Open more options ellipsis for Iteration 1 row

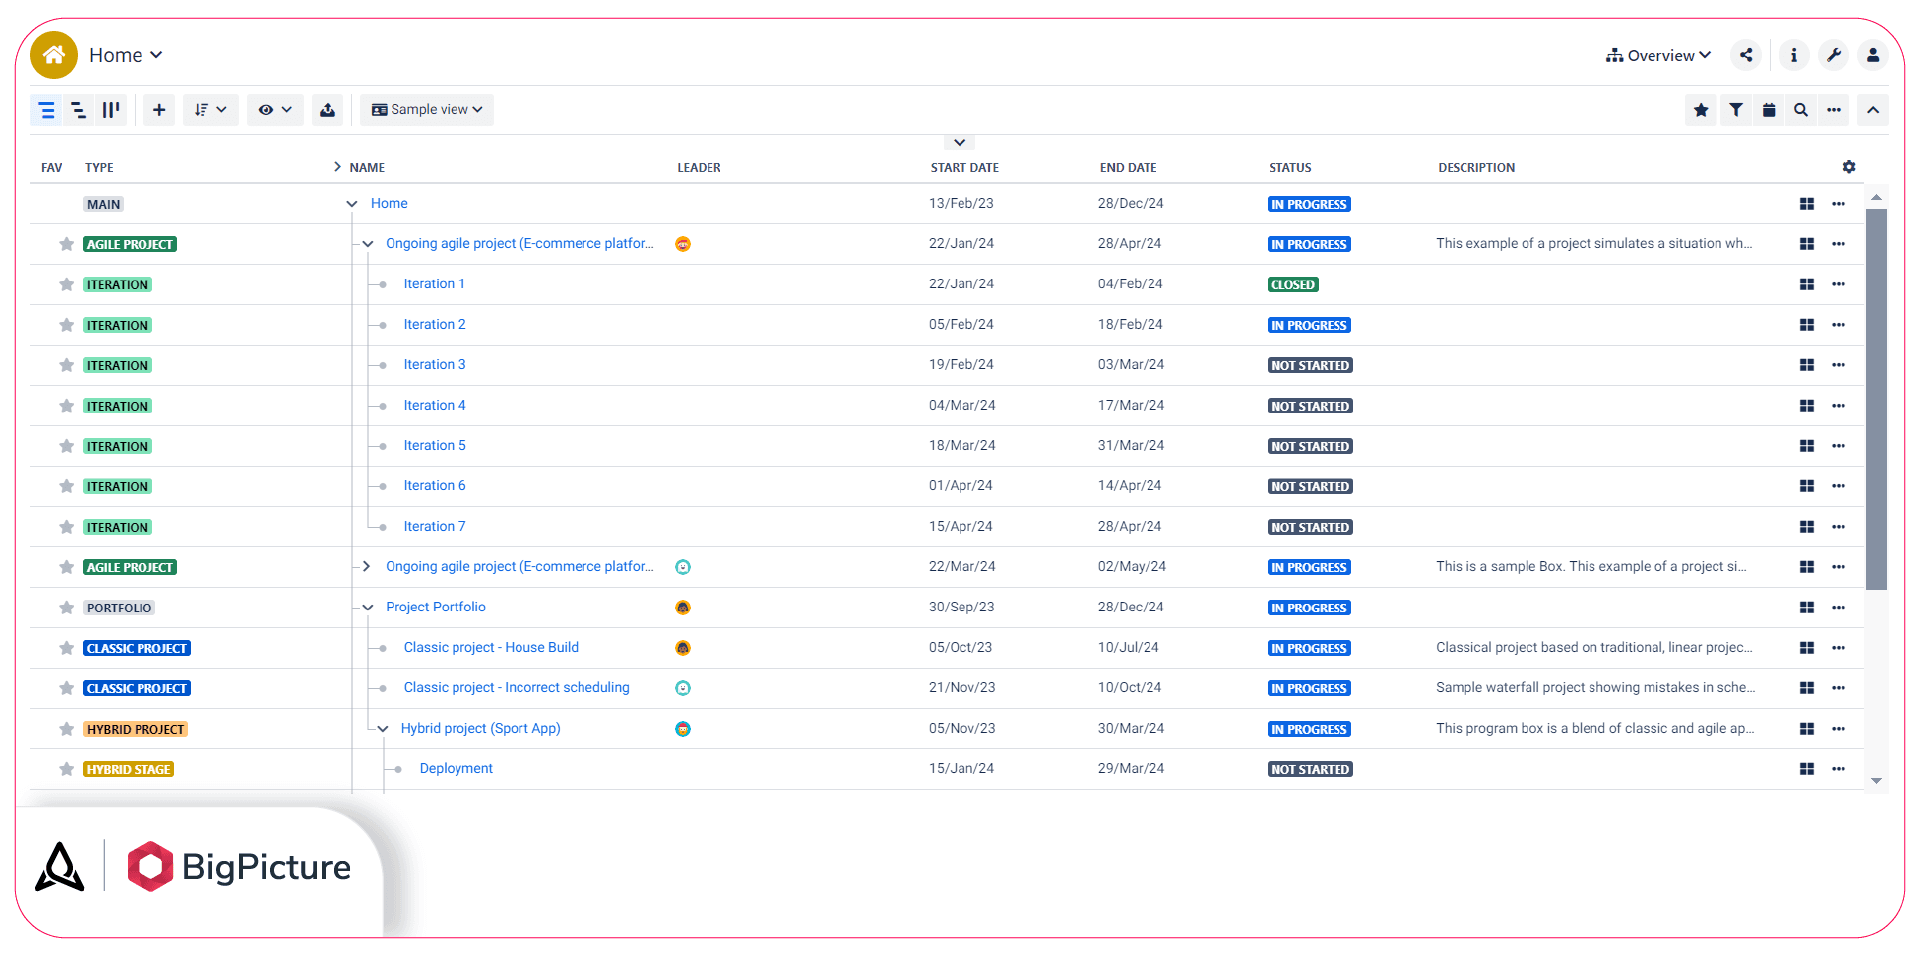pyautogui.click(x=1838, y=284)
